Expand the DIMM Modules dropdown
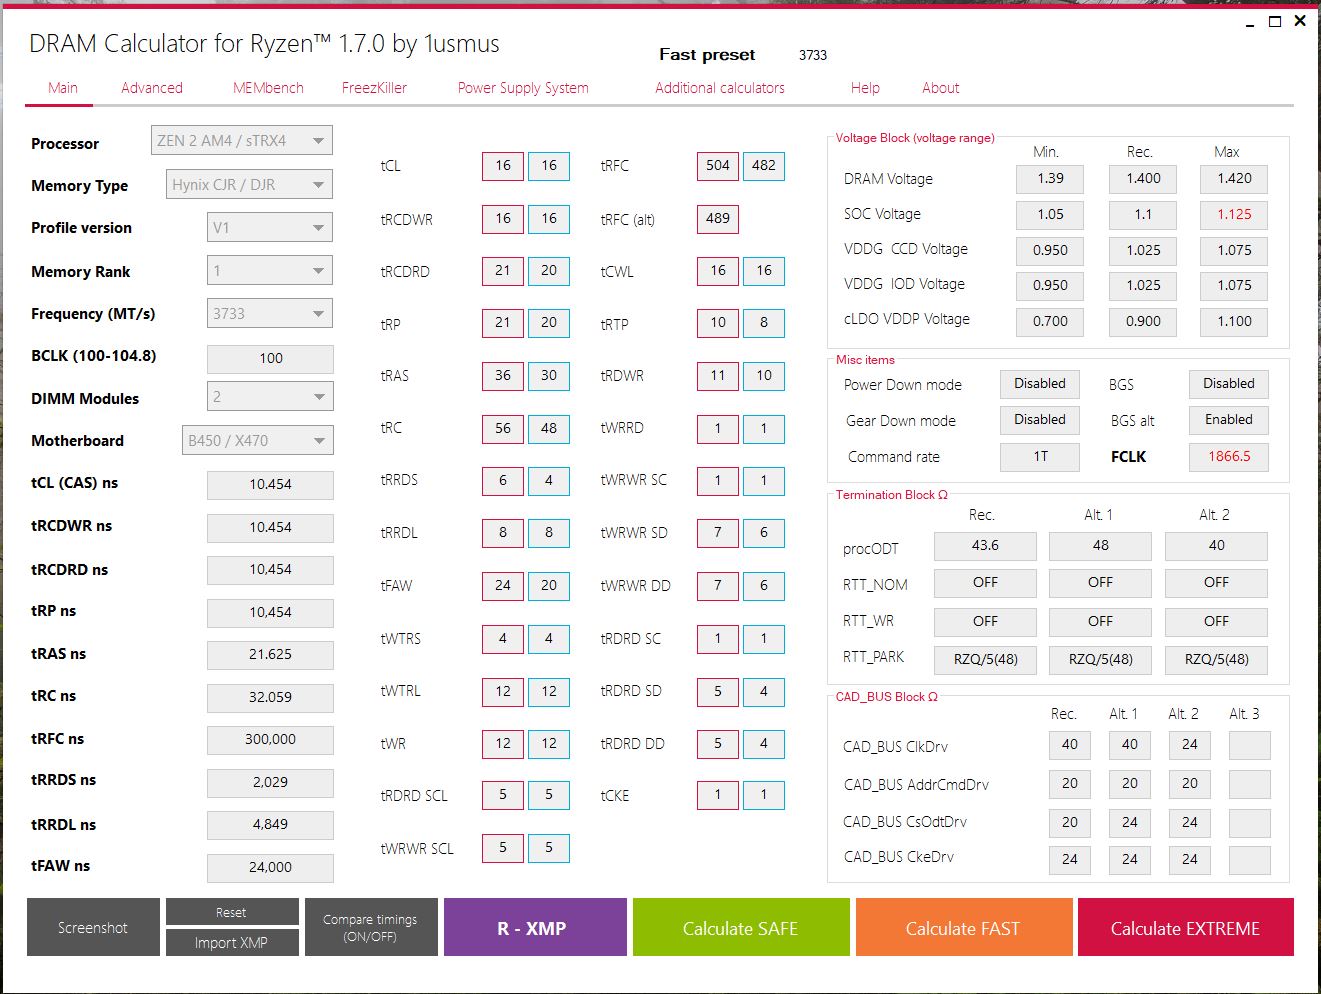The width and height of the screenshot is (1321, 994). point(270,397)
